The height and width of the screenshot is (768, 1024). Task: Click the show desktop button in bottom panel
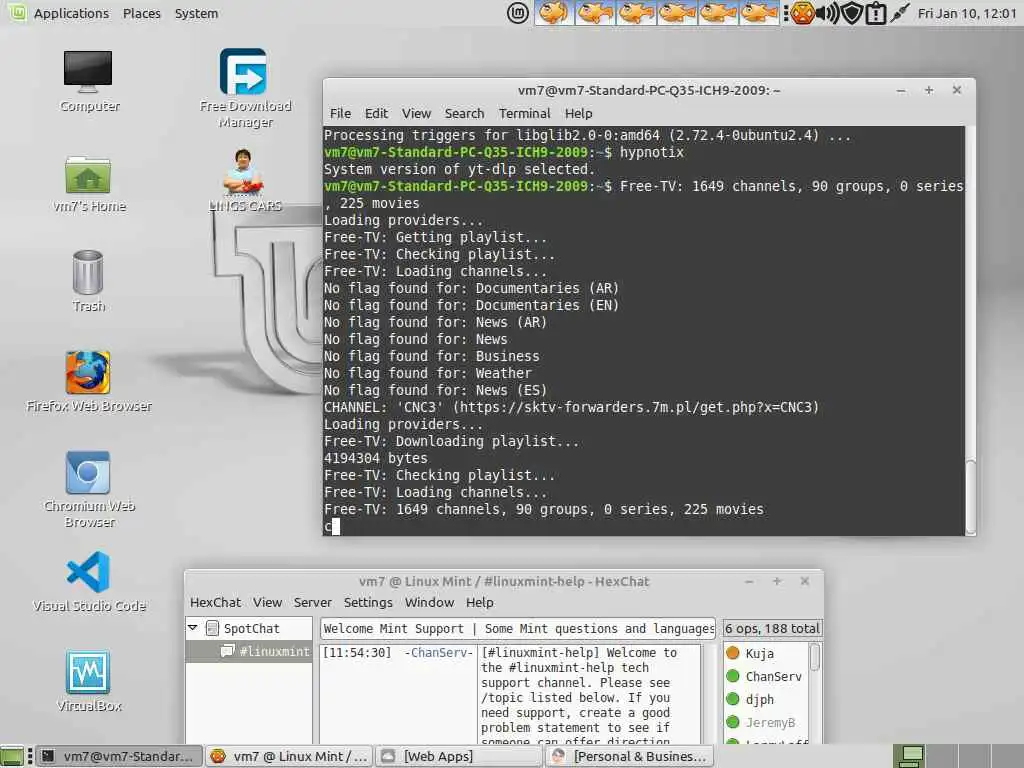[12, 756]
